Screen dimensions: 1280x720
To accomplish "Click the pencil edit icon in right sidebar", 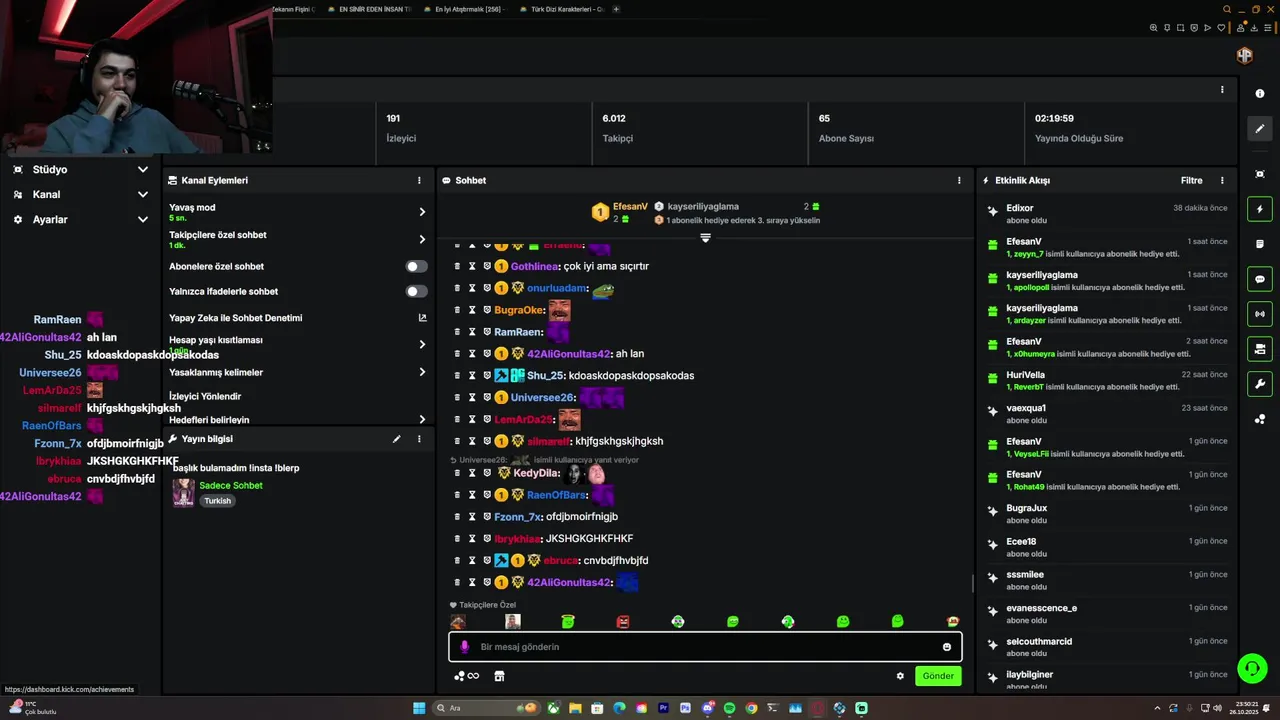I will pos(1260,129).
